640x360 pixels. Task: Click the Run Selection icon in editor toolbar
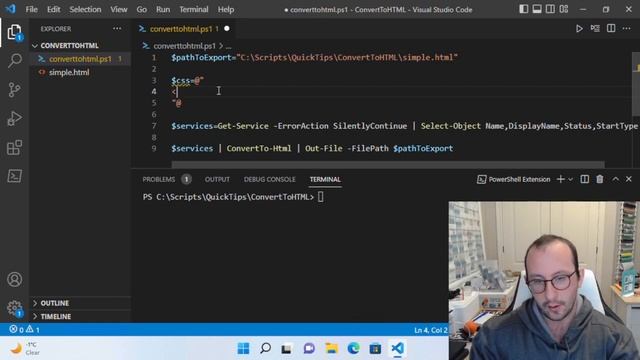[595, 29]
